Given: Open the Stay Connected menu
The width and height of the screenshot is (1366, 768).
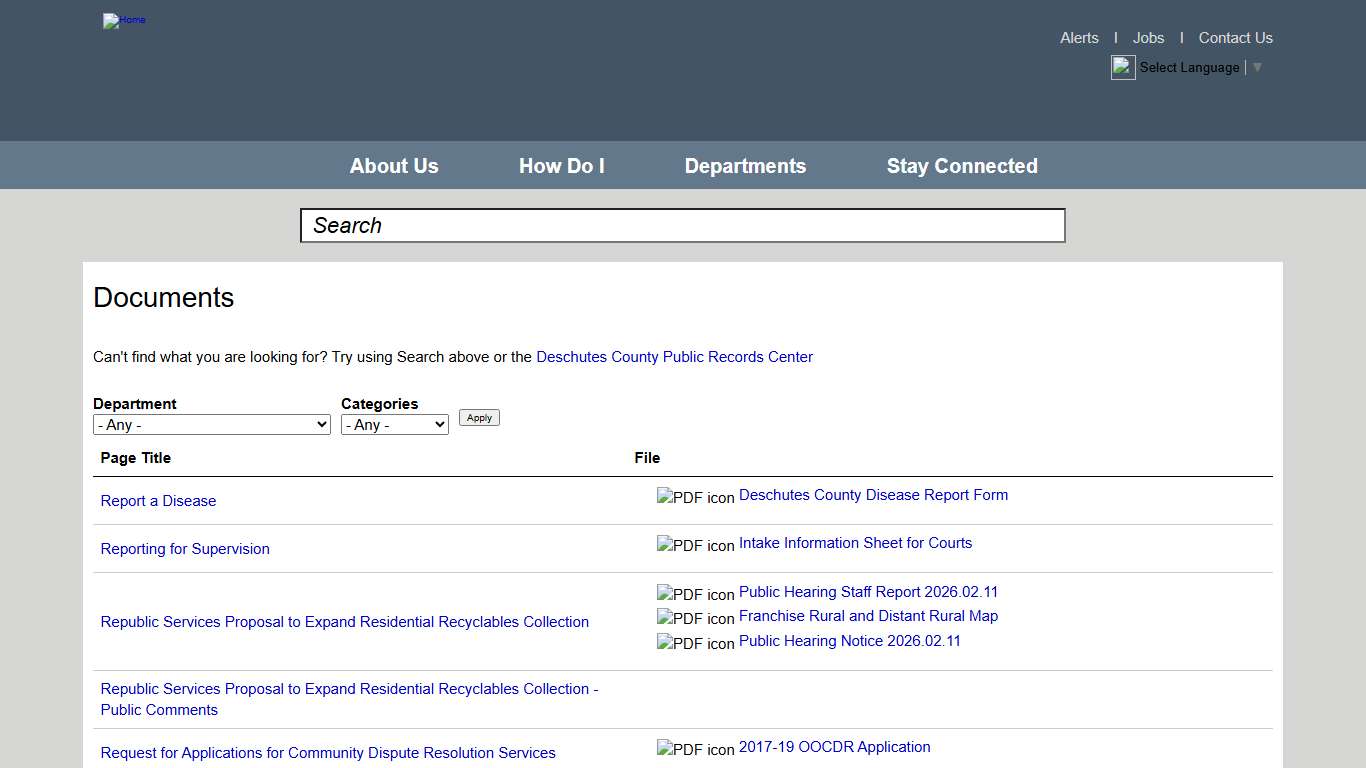Looking at the screenshot, I should point(962,166).
